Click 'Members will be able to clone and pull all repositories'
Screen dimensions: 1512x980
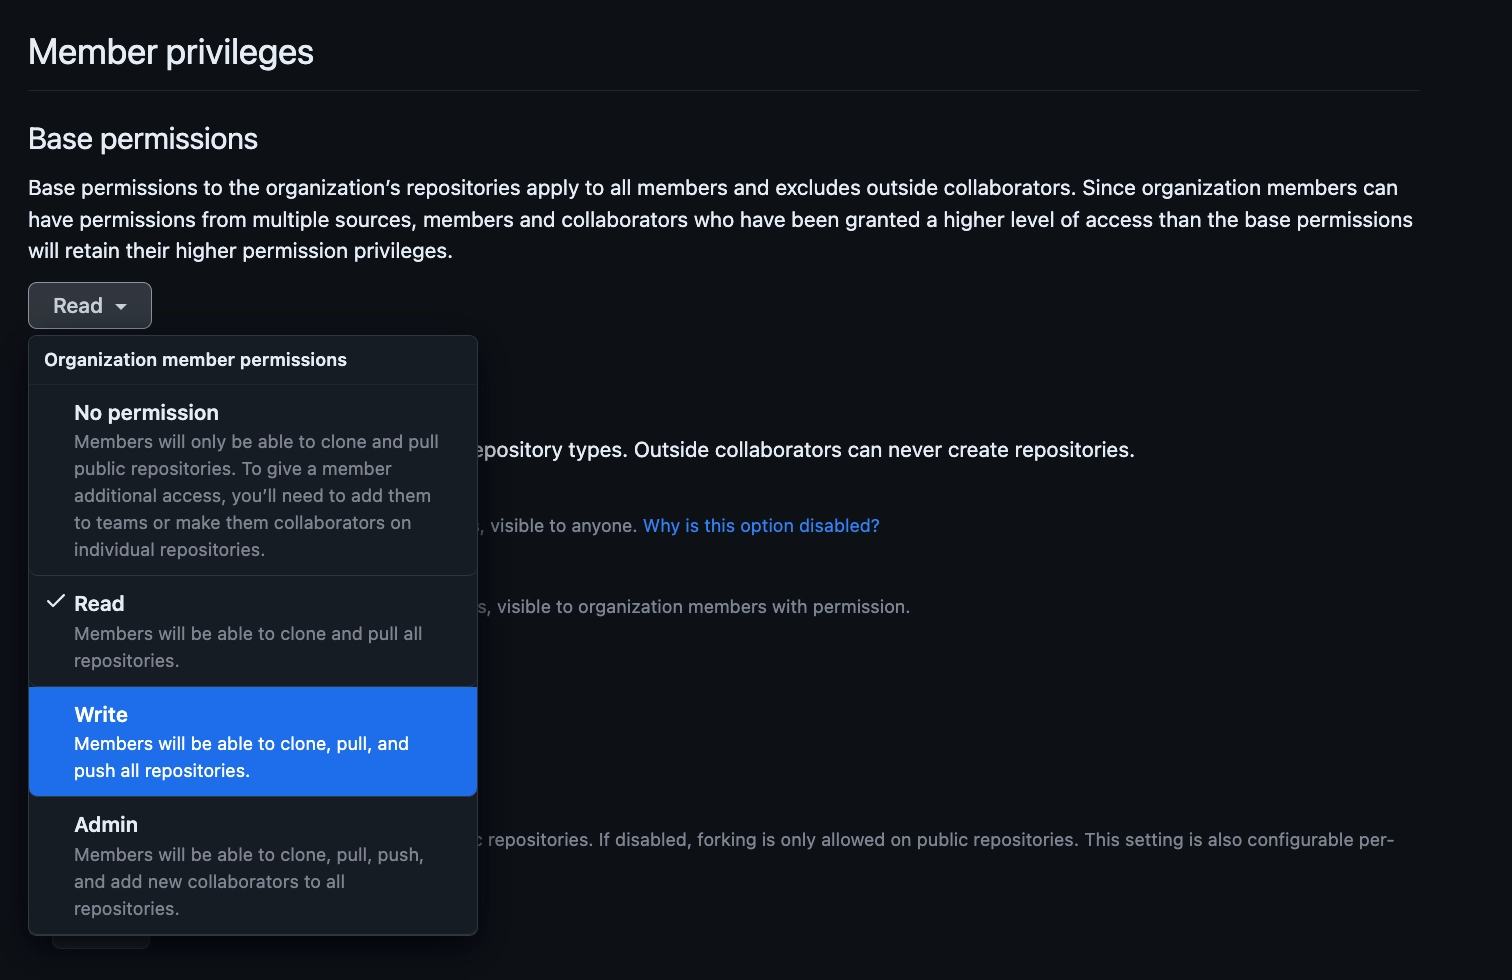pos(248,647)
